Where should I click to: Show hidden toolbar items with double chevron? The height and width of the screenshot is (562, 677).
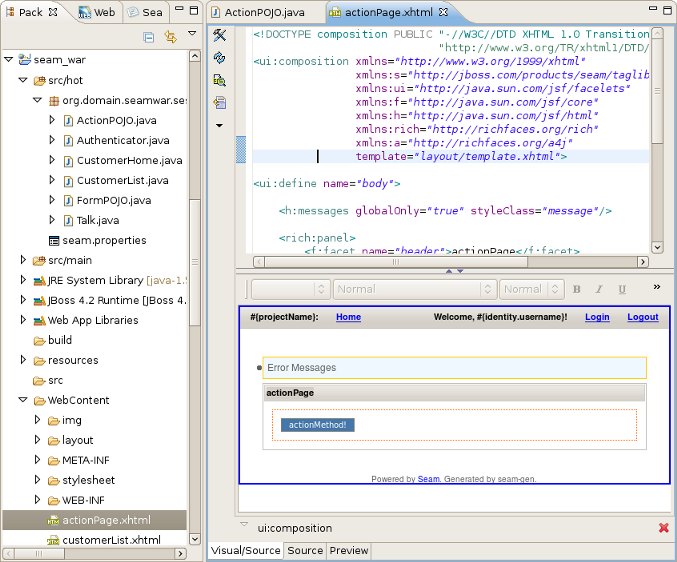pos(657,287)
